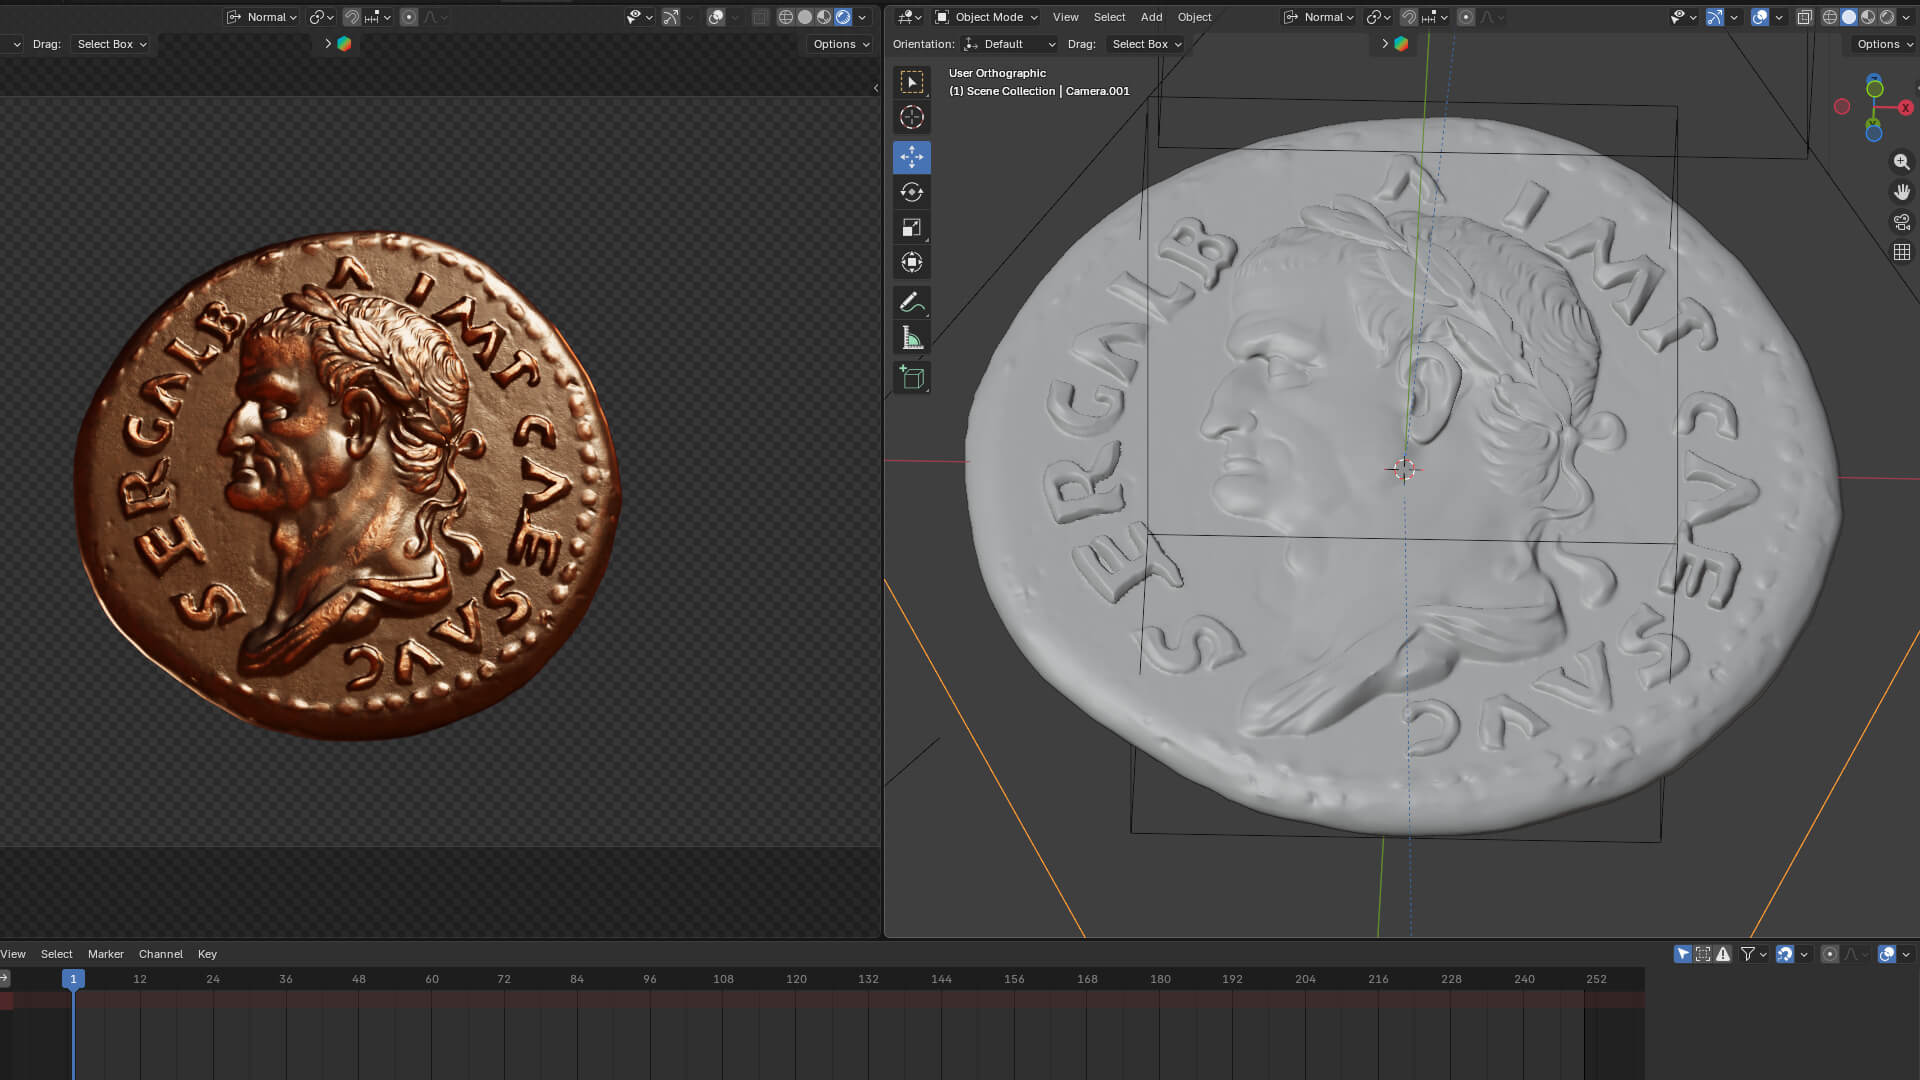Toggle overlays in the left viewport

pyautogui.click(x=715, y=17)
